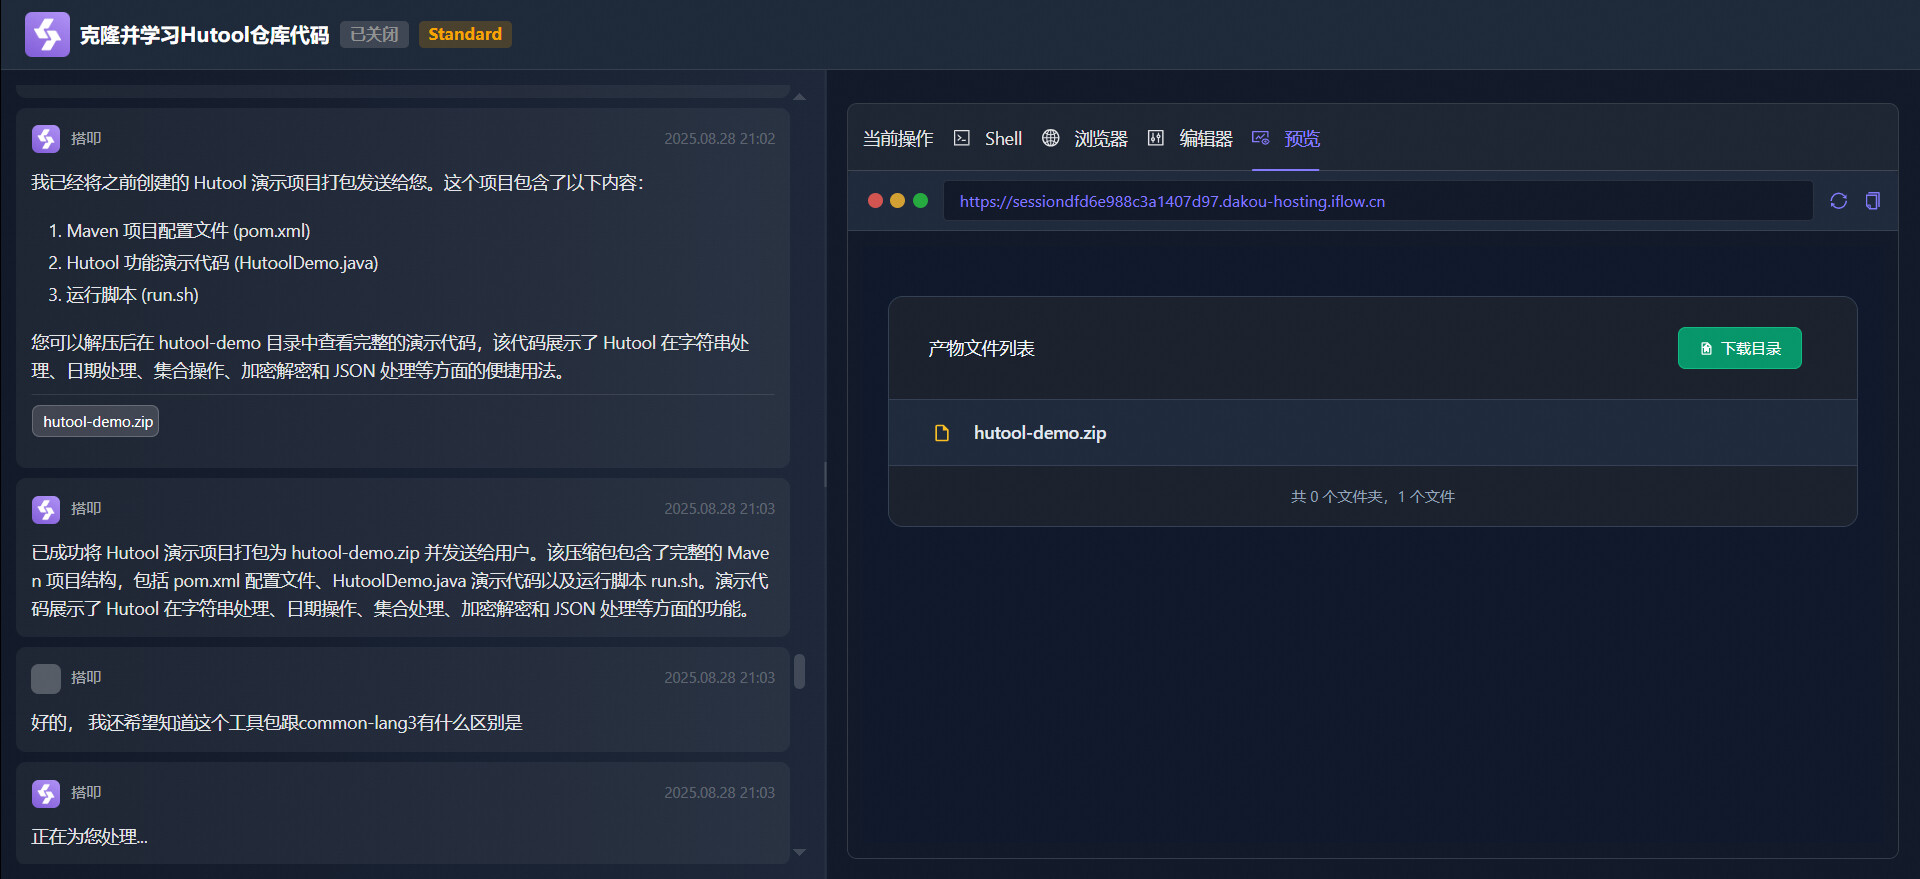Open the hutool-demo.zip attachment chip in chat
Viewport: 1920px width, 879px height.
click(x=97, y=422)
